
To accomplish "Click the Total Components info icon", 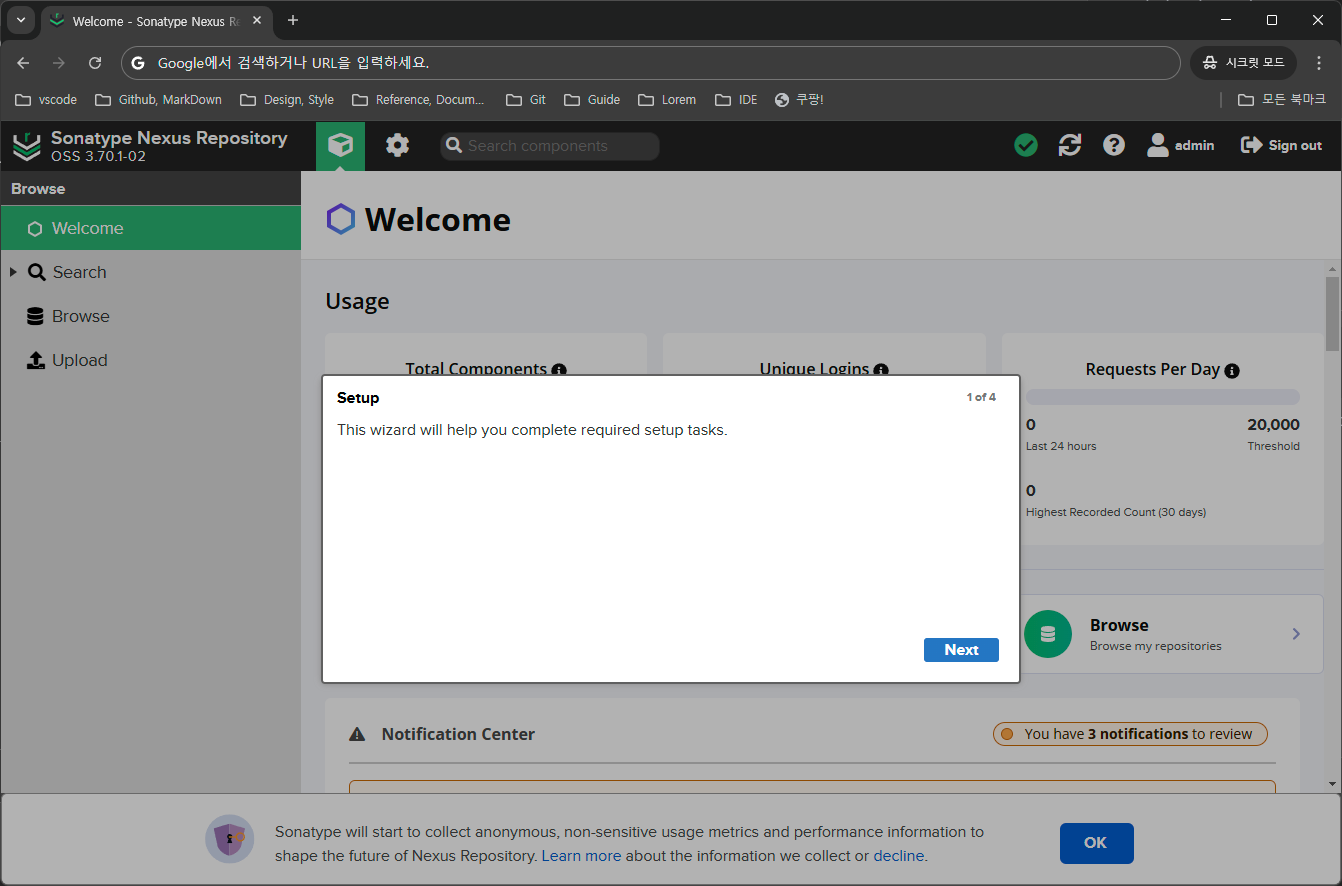I will [x=559, y=370].
